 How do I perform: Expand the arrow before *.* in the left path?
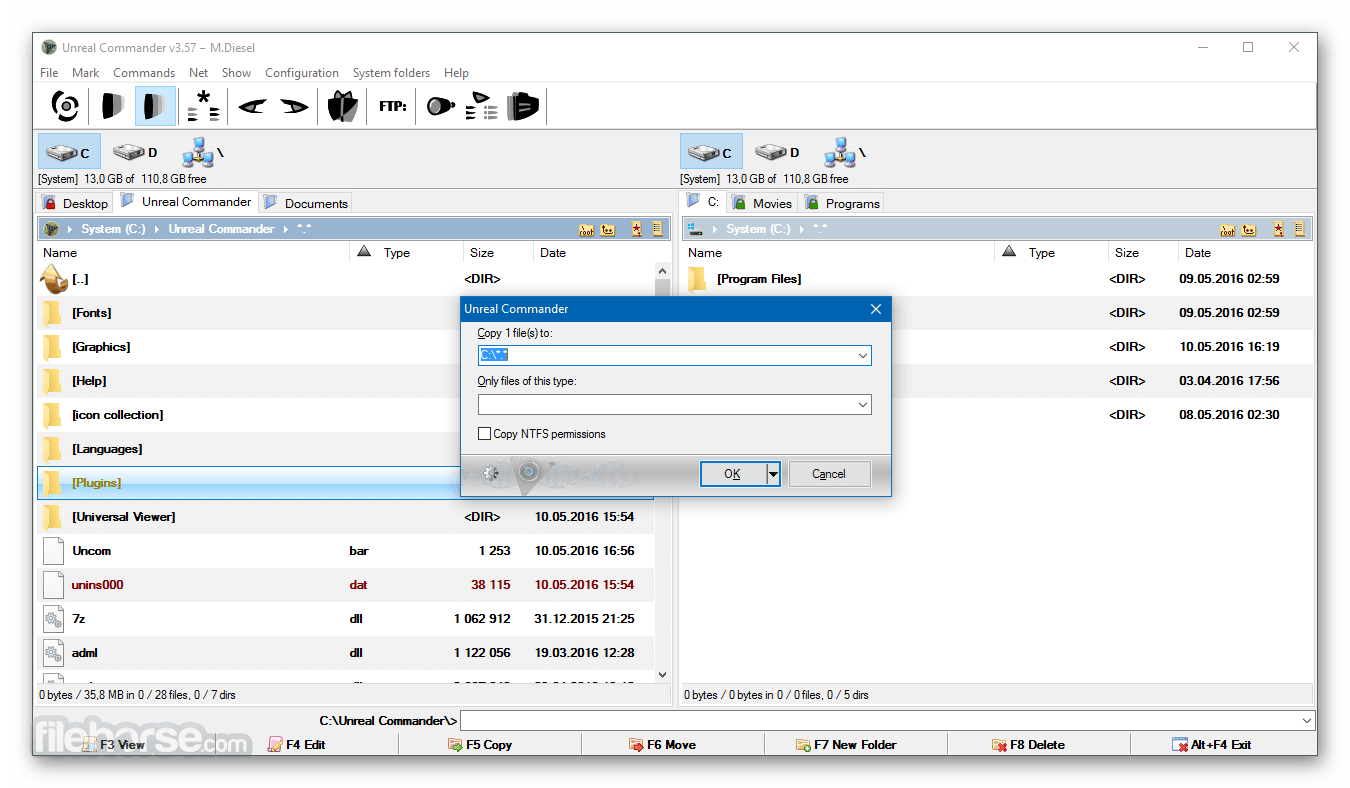tap(285, 229)
